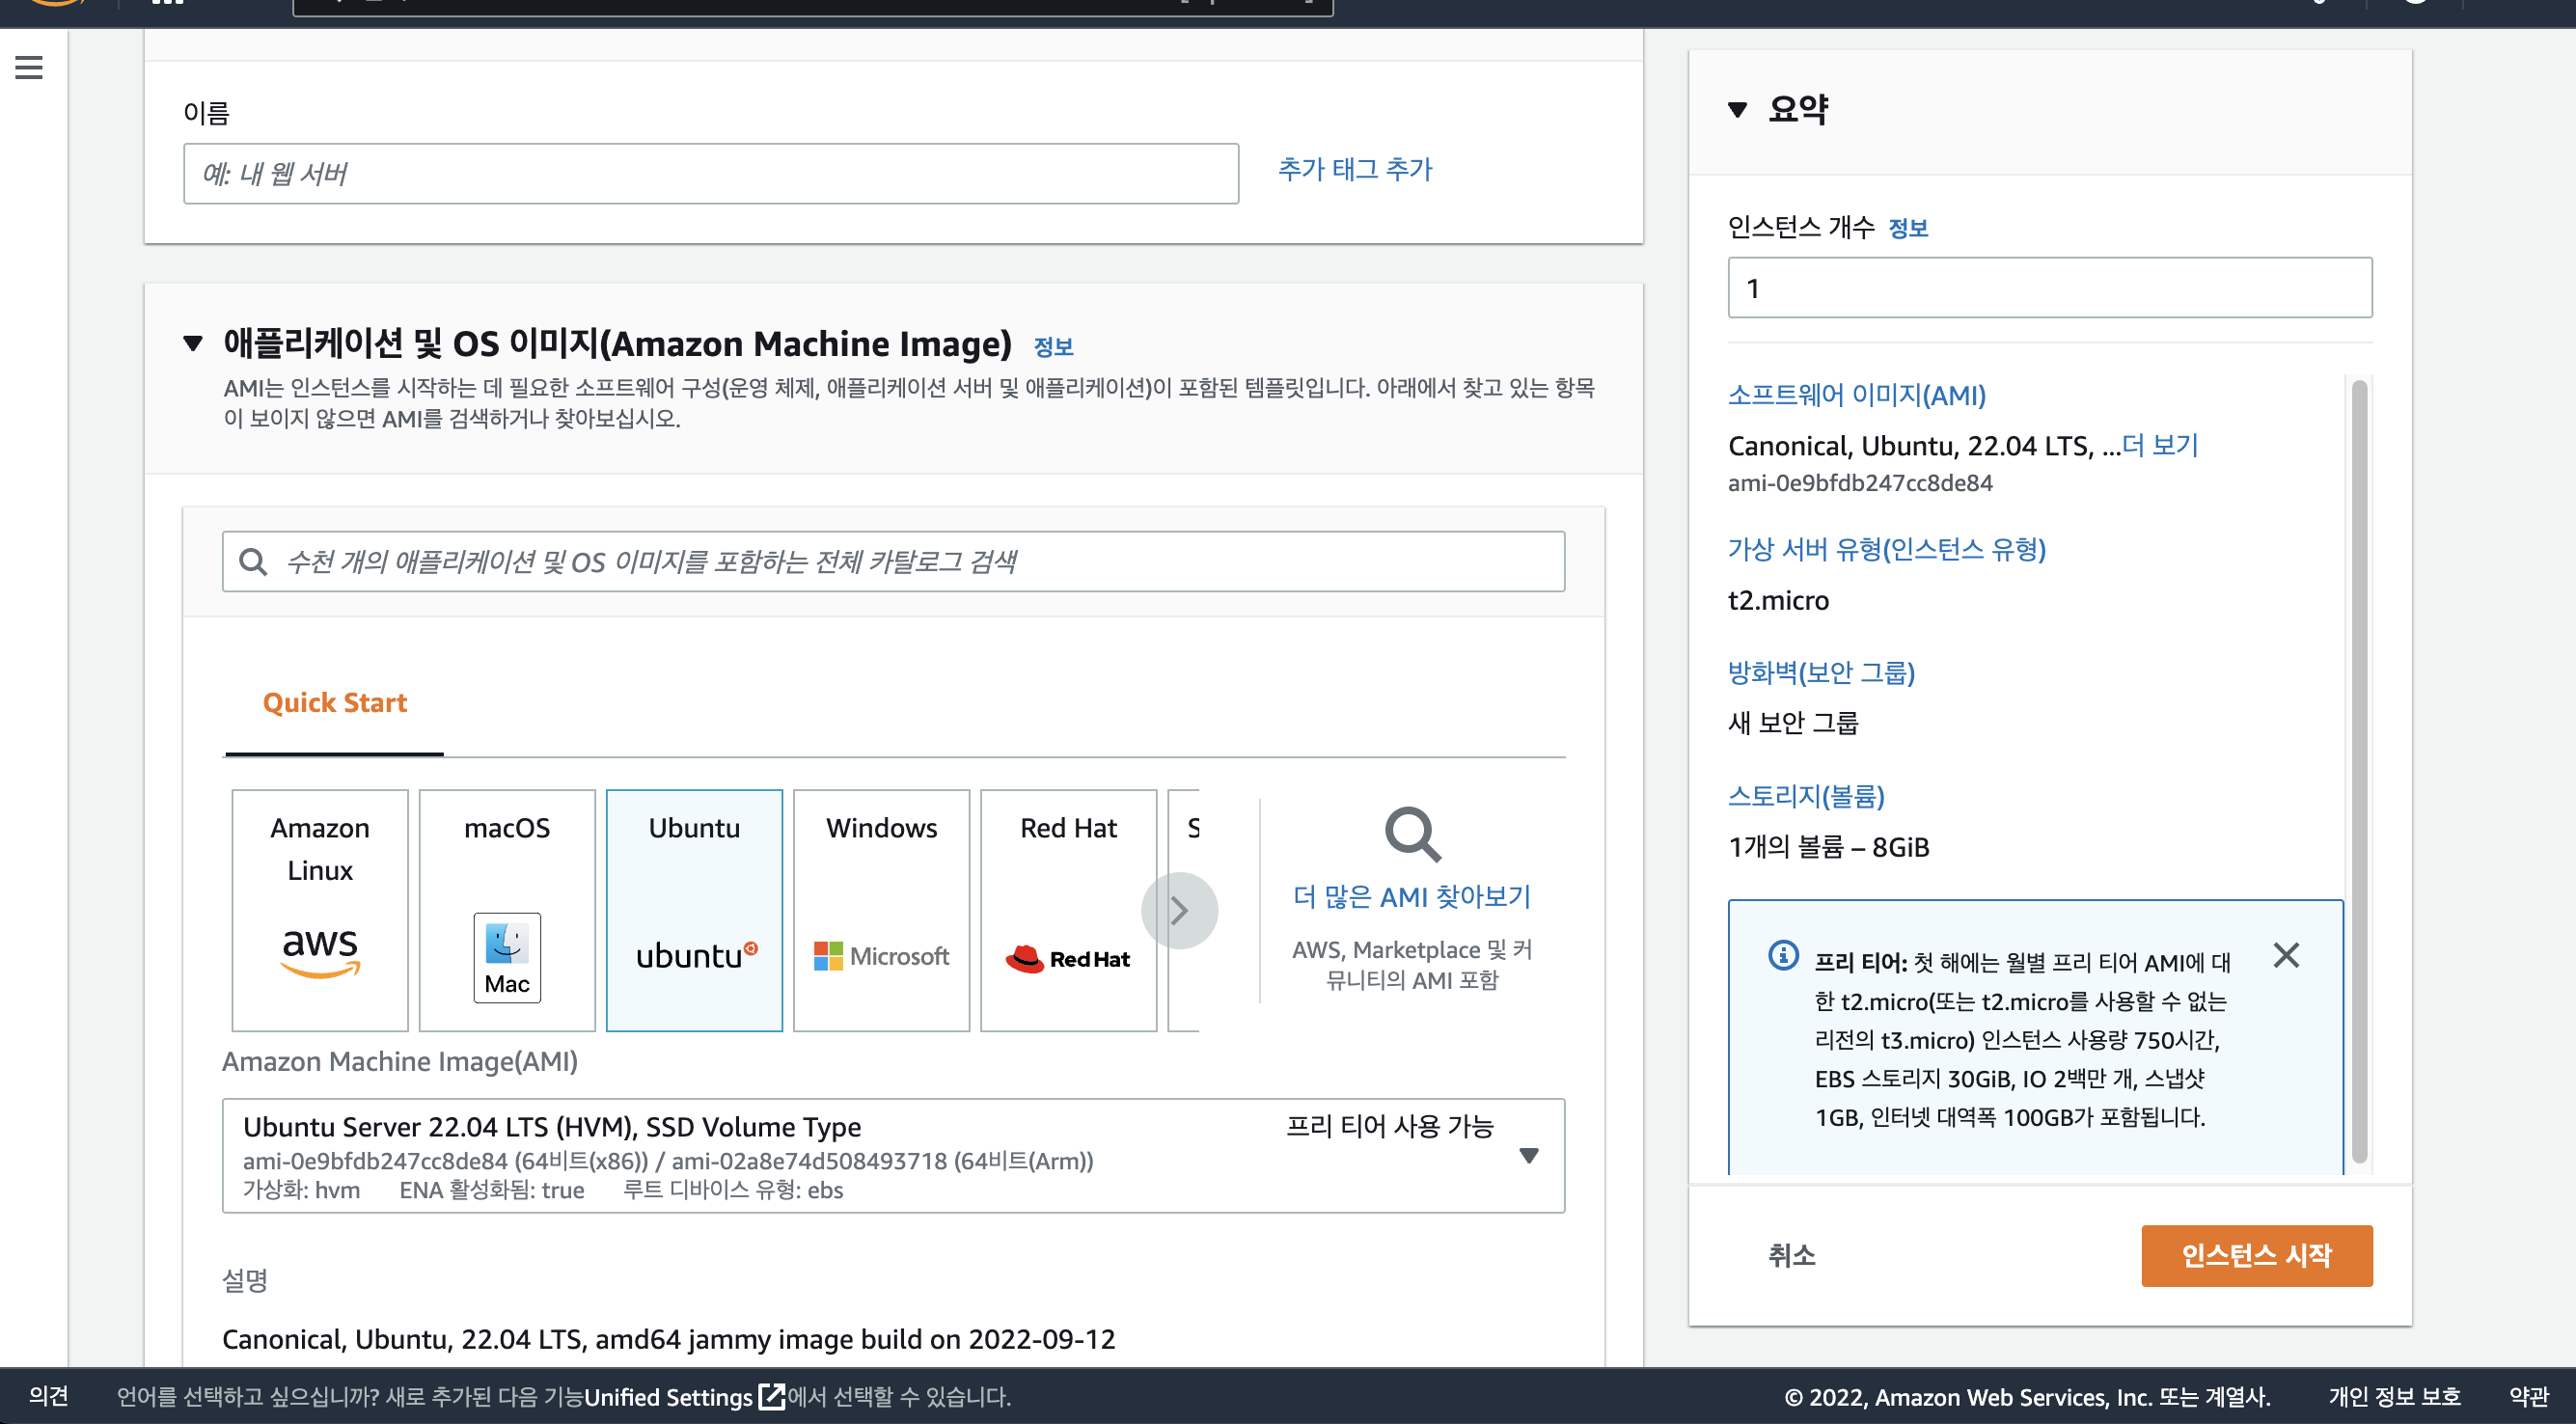The image size is (2576, 1424).
Task: Open Unified Settings external link
Action: pyautogui.click(x=684, y=1396)
